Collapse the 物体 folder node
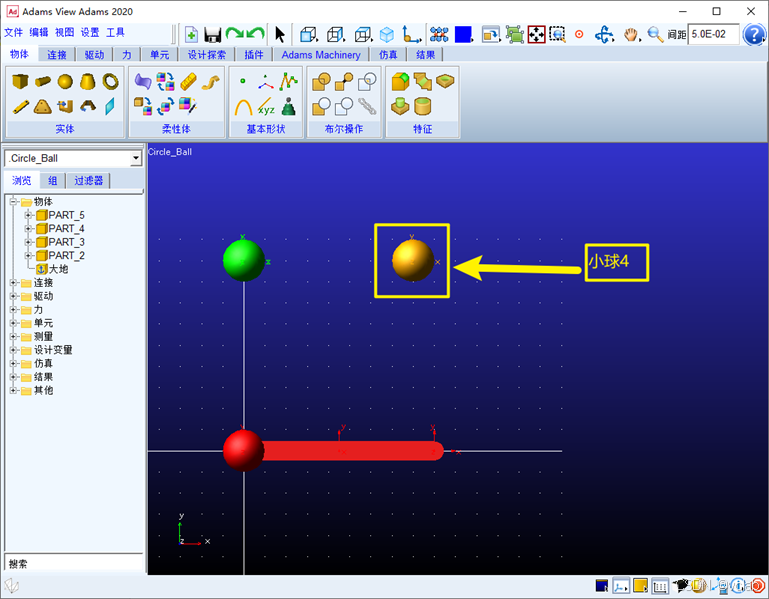Viewport: 769px width, 599px height. coord(13,202)
